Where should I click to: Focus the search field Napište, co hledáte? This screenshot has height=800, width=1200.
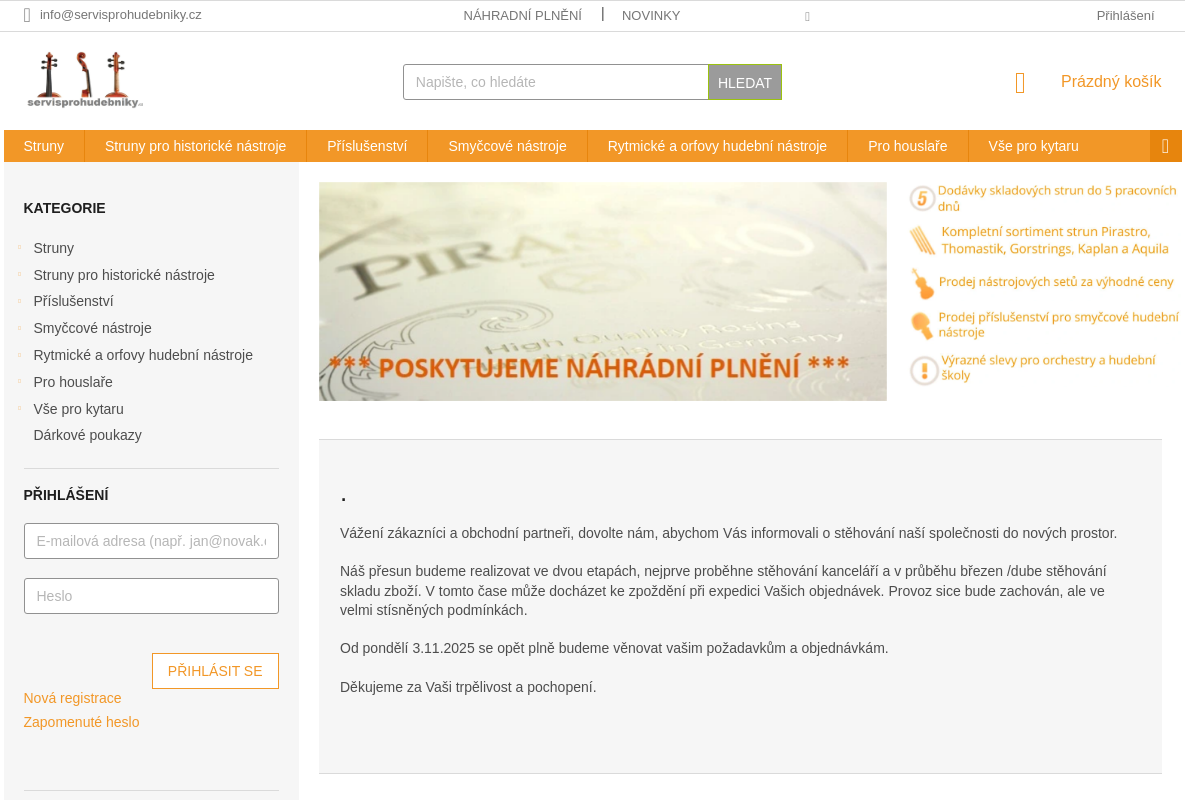point(556,82)
